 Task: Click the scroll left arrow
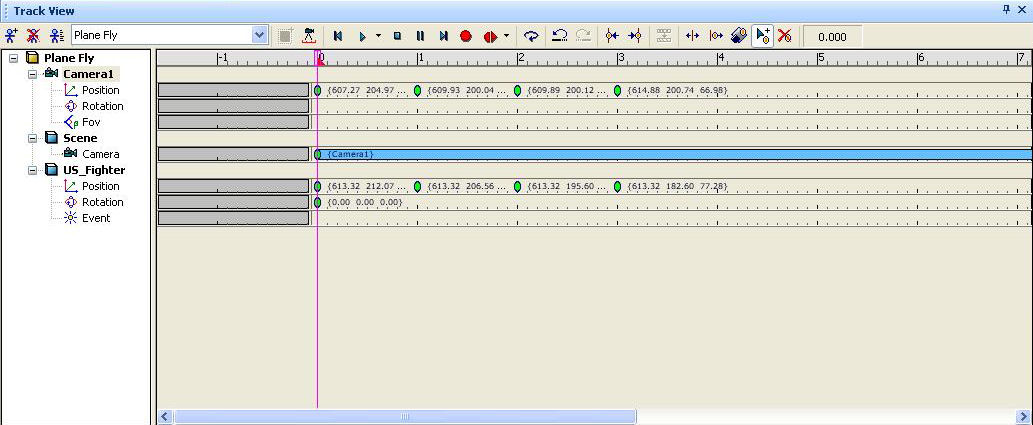coord(165,417)
